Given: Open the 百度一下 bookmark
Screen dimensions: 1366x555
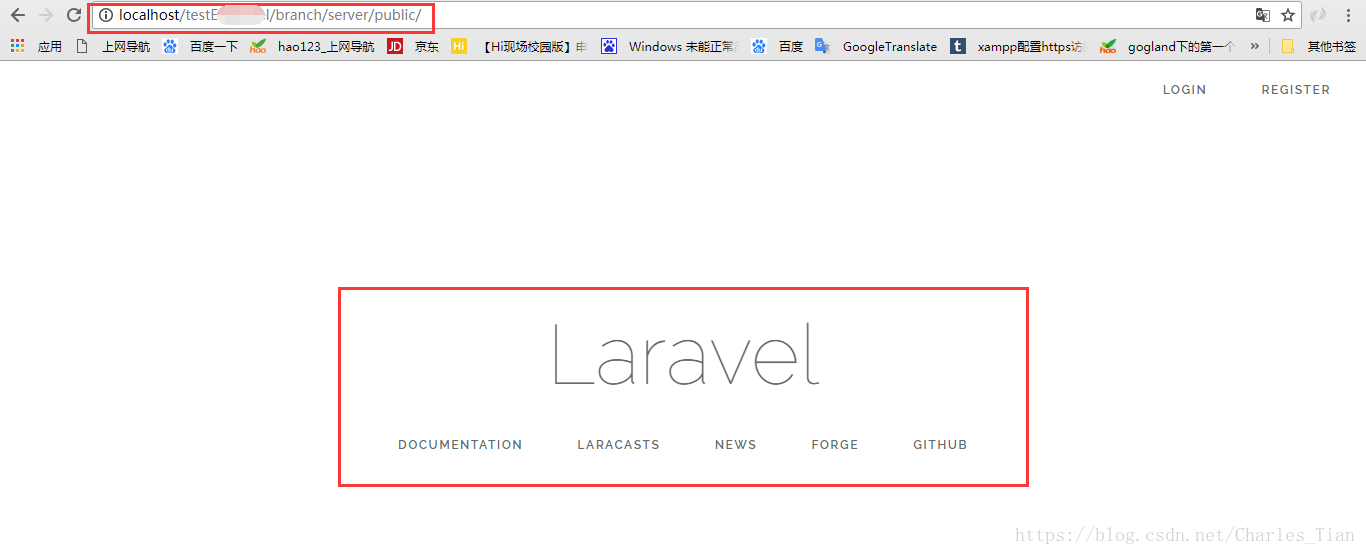Looking at the screenshot, I should point(200,46).
